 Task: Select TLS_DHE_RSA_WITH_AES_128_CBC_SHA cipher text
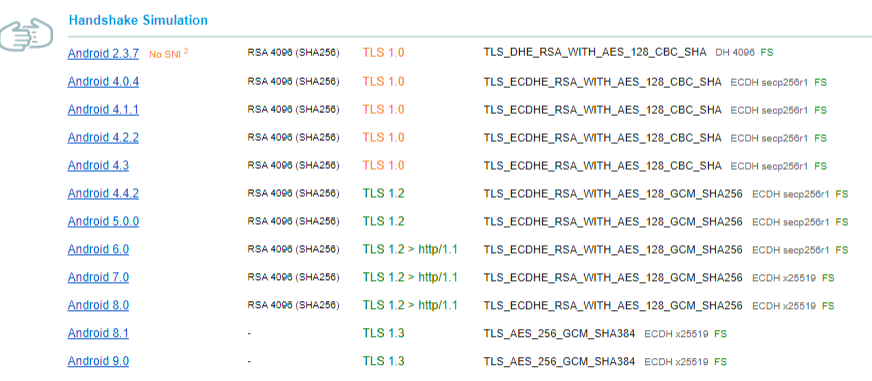[x=595, y=53]
